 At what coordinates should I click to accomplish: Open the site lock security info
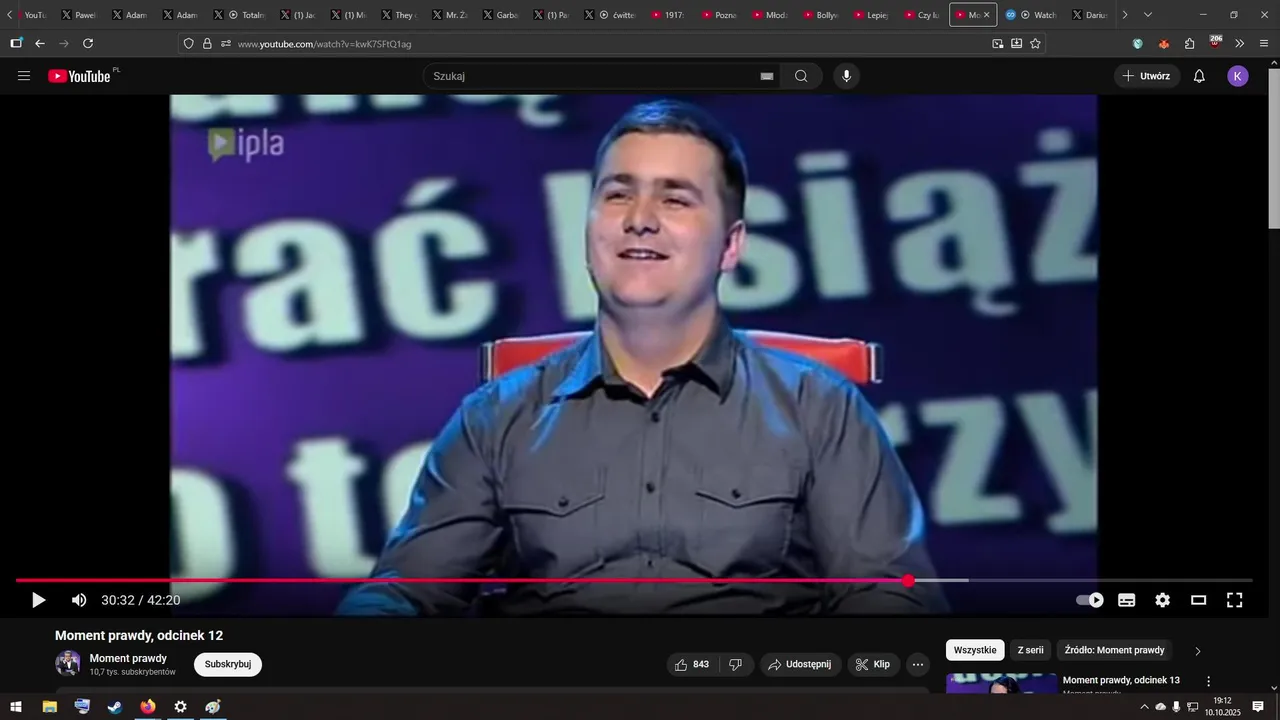(x=207, y=43)
